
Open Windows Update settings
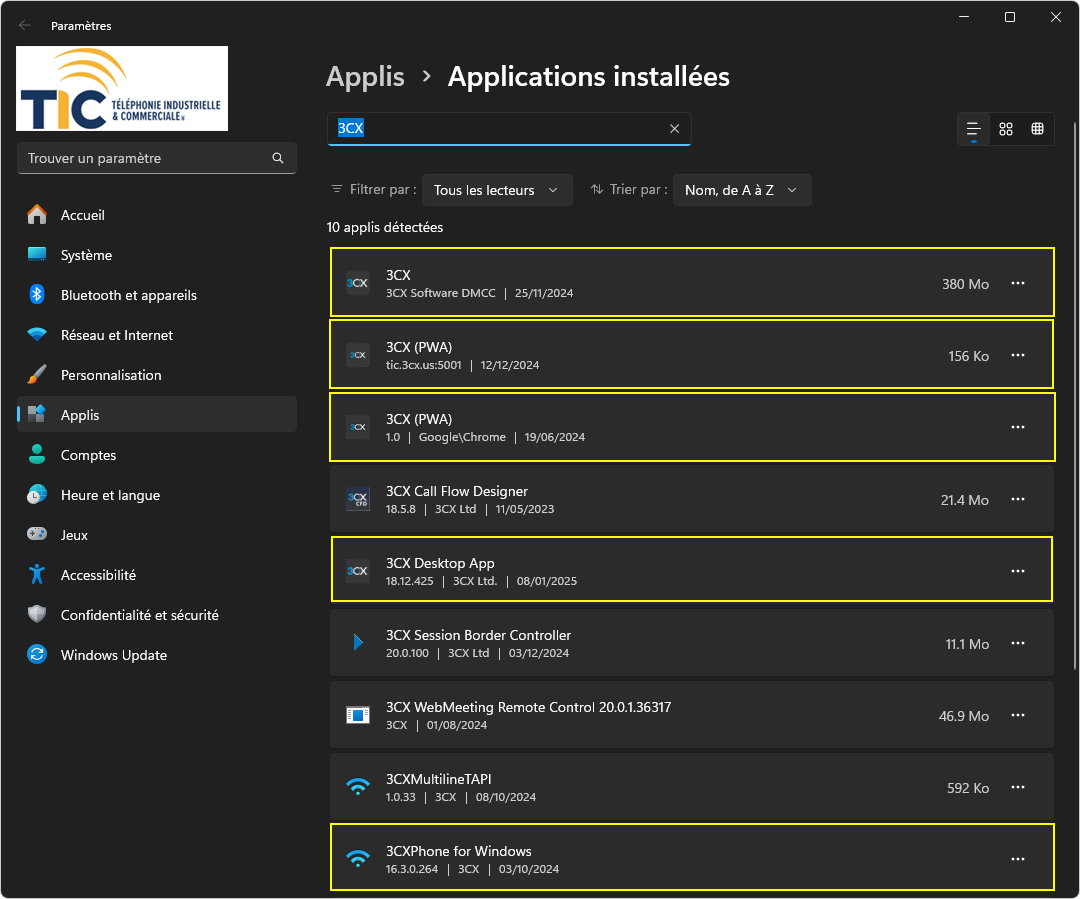156,654
